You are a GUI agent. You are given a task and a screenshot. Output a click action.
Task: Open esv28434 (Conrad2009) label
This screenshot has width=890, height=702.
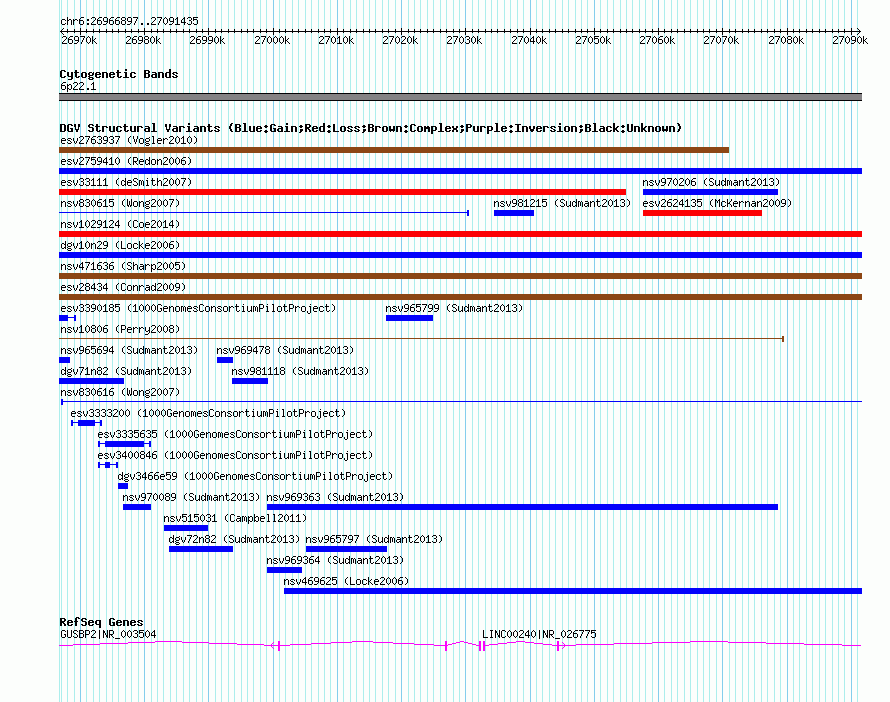tap(123, 287)
